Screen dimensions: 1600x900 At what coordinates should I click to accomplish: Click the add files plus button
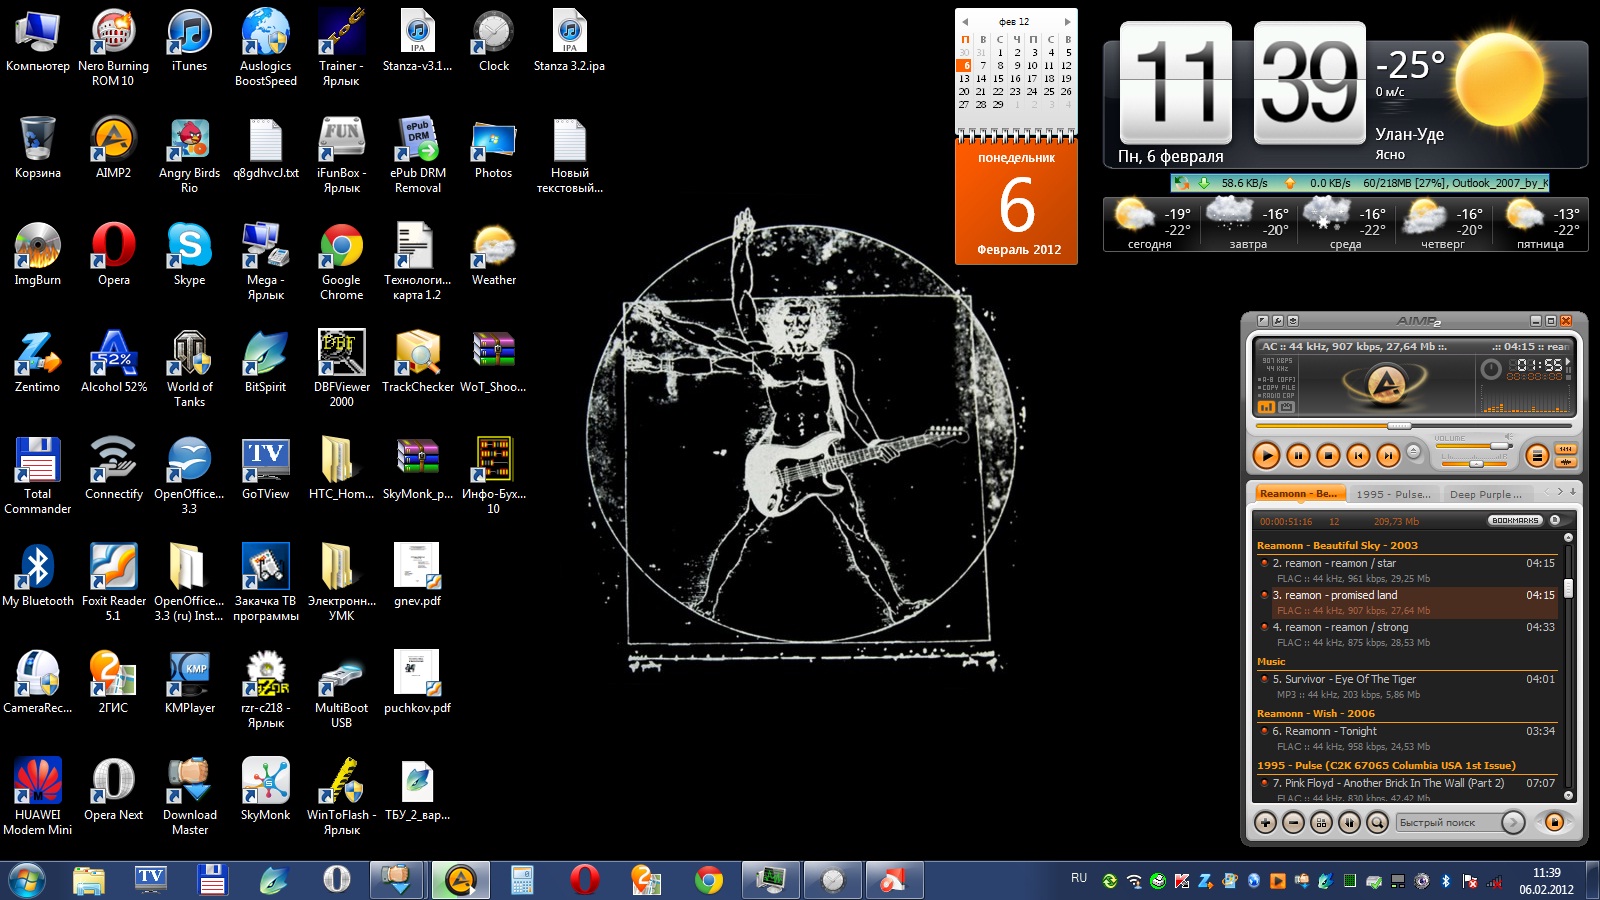click(1265, 822)
